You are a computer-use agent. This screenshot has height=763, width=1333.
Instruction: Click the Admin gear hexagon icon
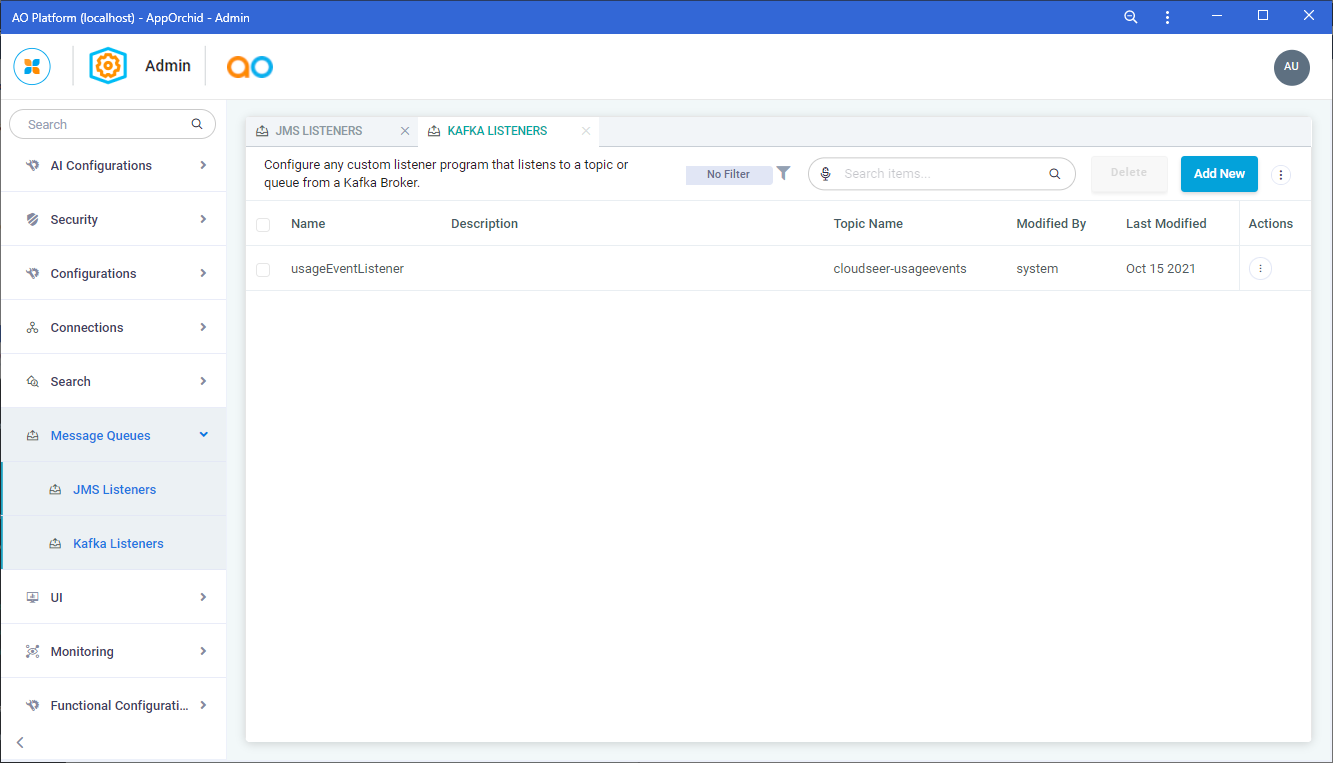click(108, 66)
